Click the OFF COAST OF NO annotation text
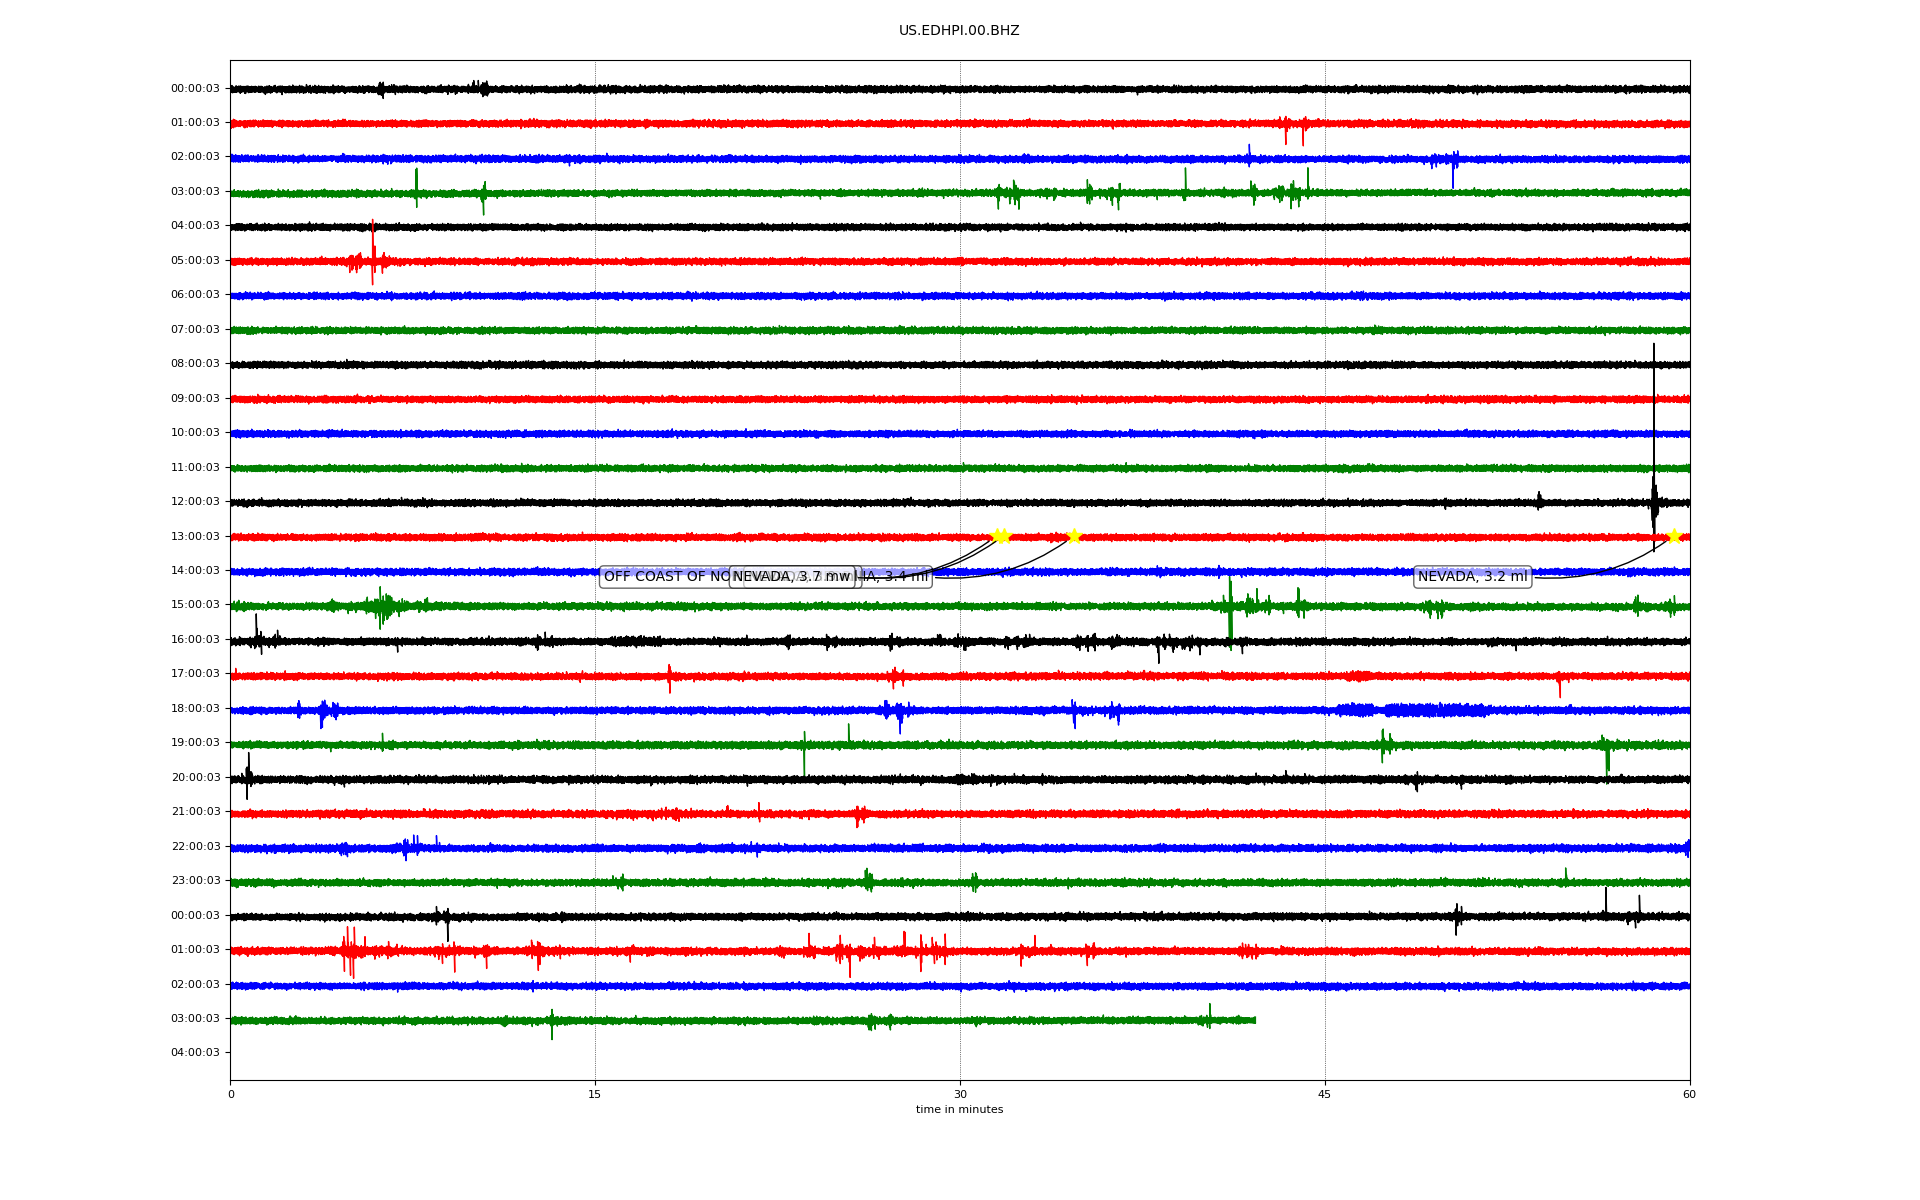 pos(667,577)
